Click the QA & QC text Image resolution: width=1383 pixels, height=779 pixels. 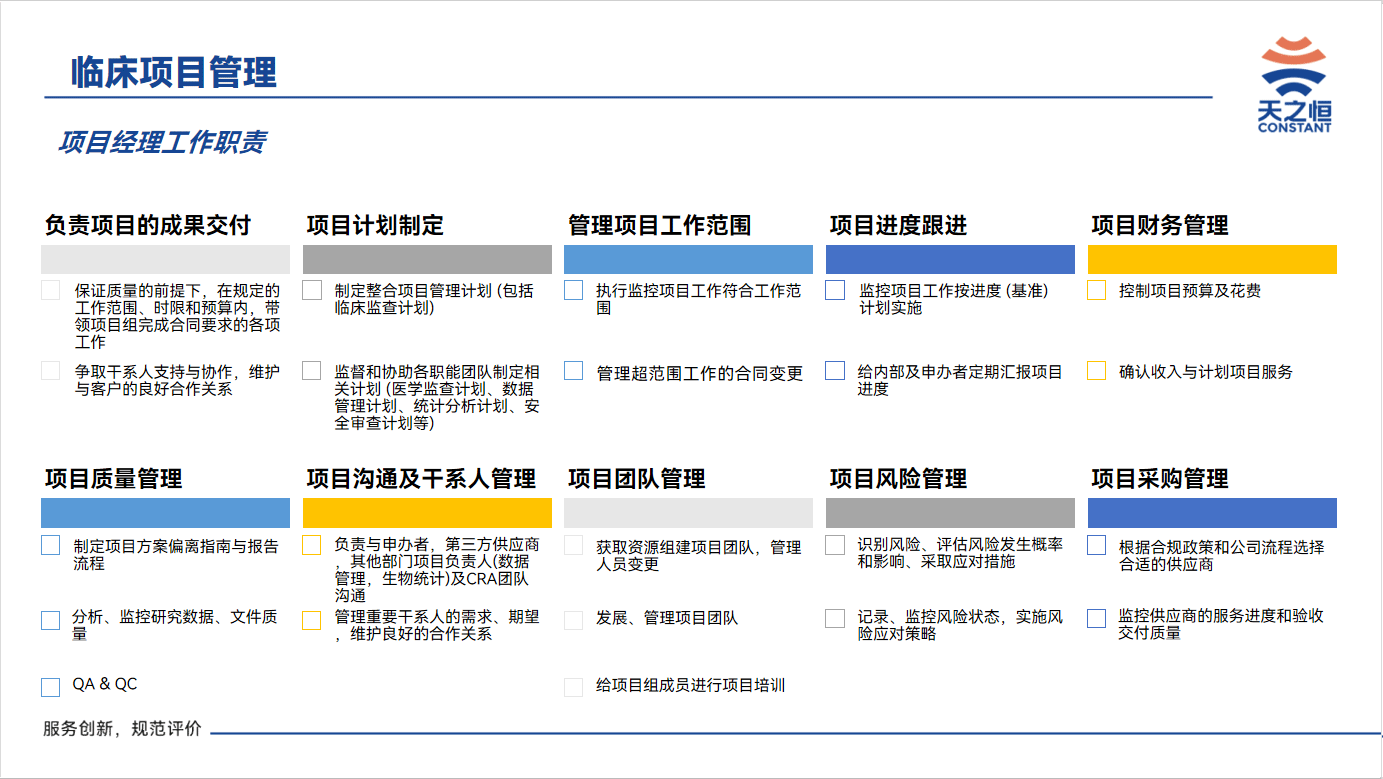click(105, 684)
